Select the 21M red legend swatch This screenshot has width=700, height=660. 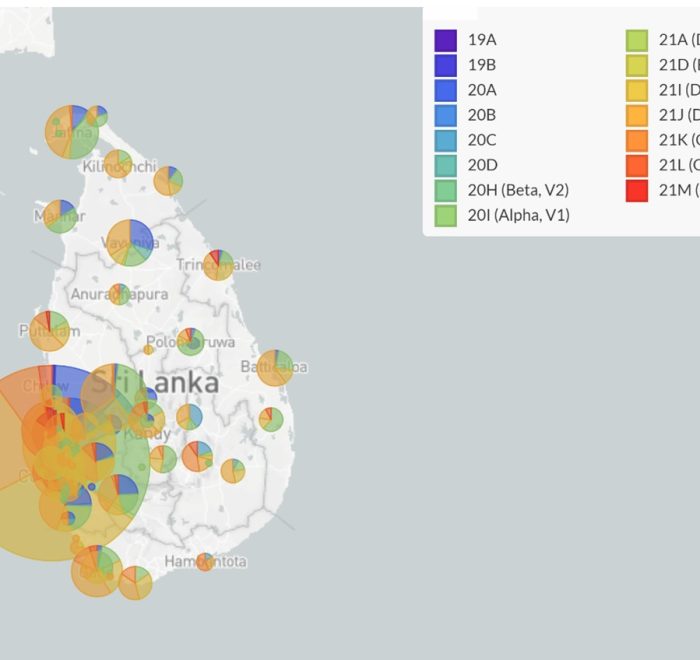tap(637, 190)
